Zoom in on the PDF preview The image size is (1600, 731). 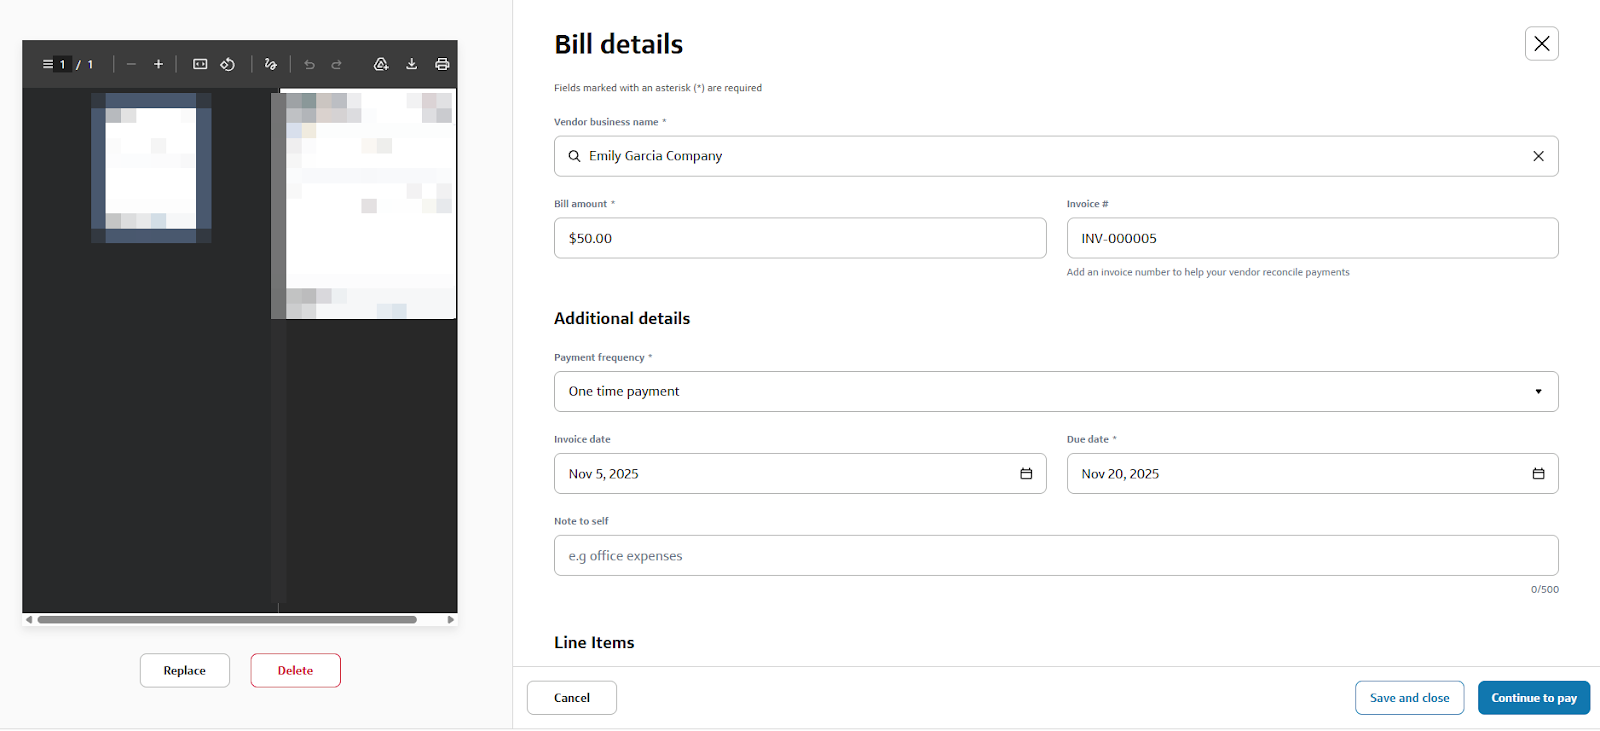(x=158, y=64)
